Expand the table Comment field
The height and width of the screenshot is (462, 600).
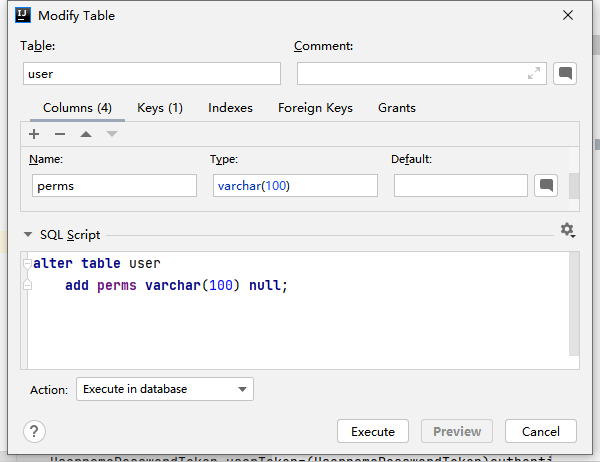[x=534, y=73]
